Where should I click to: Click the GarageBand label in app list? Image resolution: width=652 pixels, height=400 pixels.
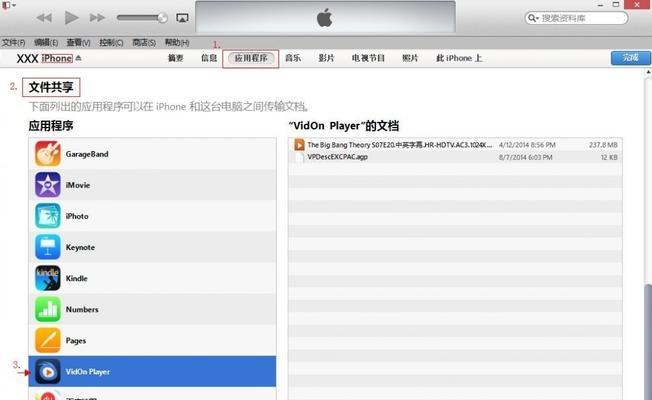87,154
